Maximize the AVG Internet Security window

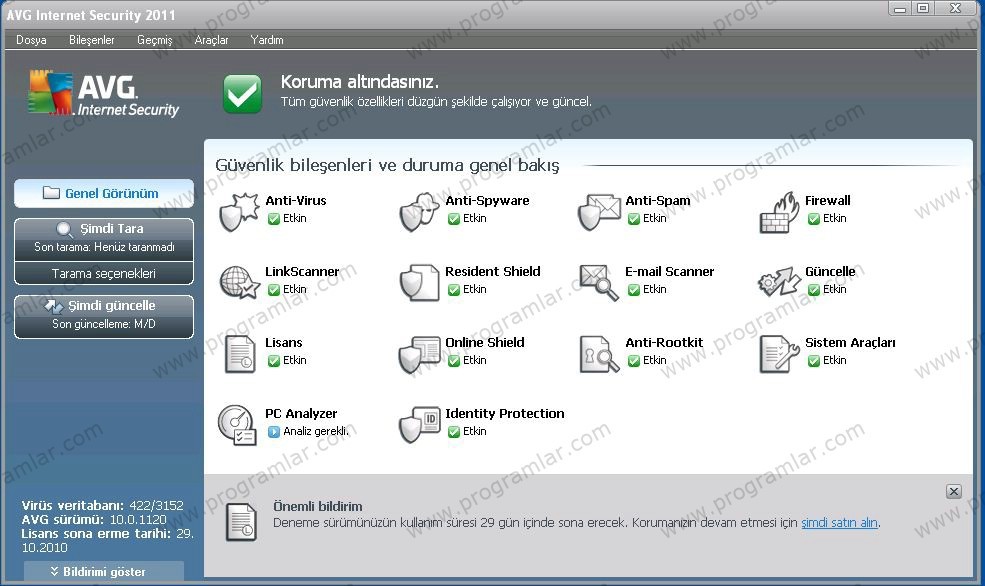click(x=923, y=8)
